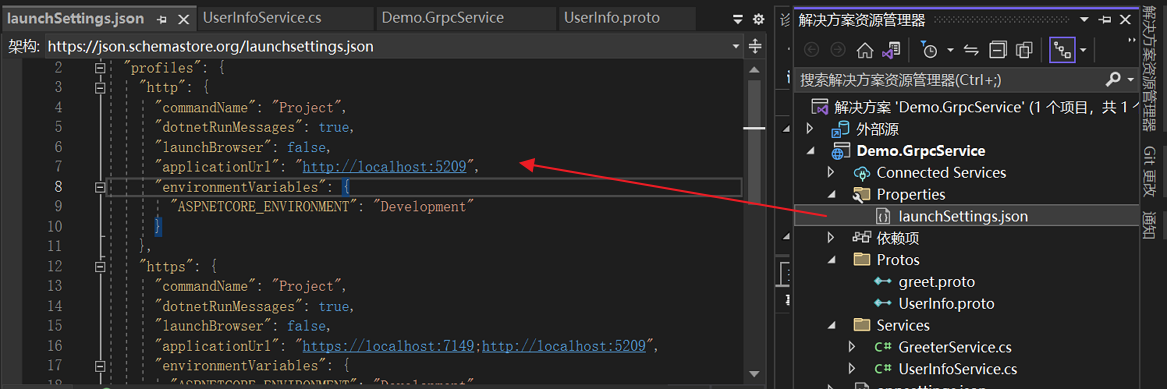Click the editor vertical scrollbar track
Viewport: 1167px width, 389px height.
[754, 223]
